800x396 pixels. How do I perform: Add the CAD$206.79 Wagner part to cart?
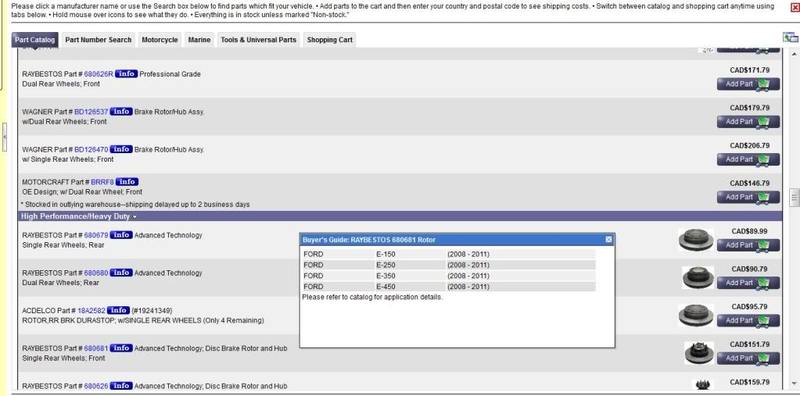point(748,160)
